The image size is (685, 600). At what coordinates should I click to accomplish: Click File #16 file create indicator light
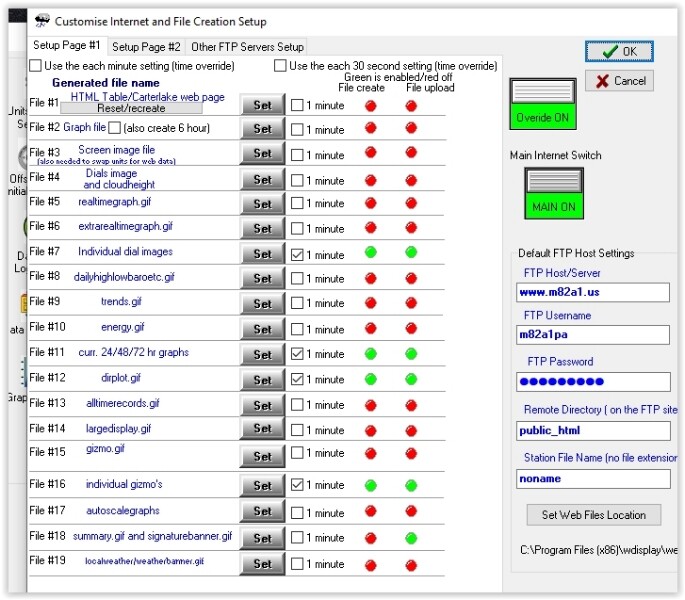(x=370, y=485)
